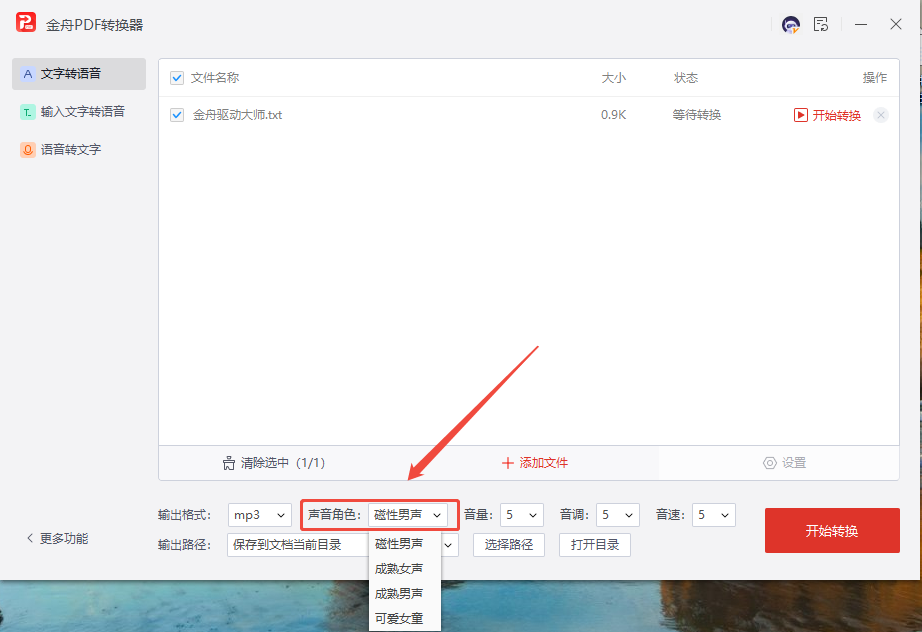Open the 音调 pitch dropdown
Screen dimensions: 922x632
pos(617,515)
